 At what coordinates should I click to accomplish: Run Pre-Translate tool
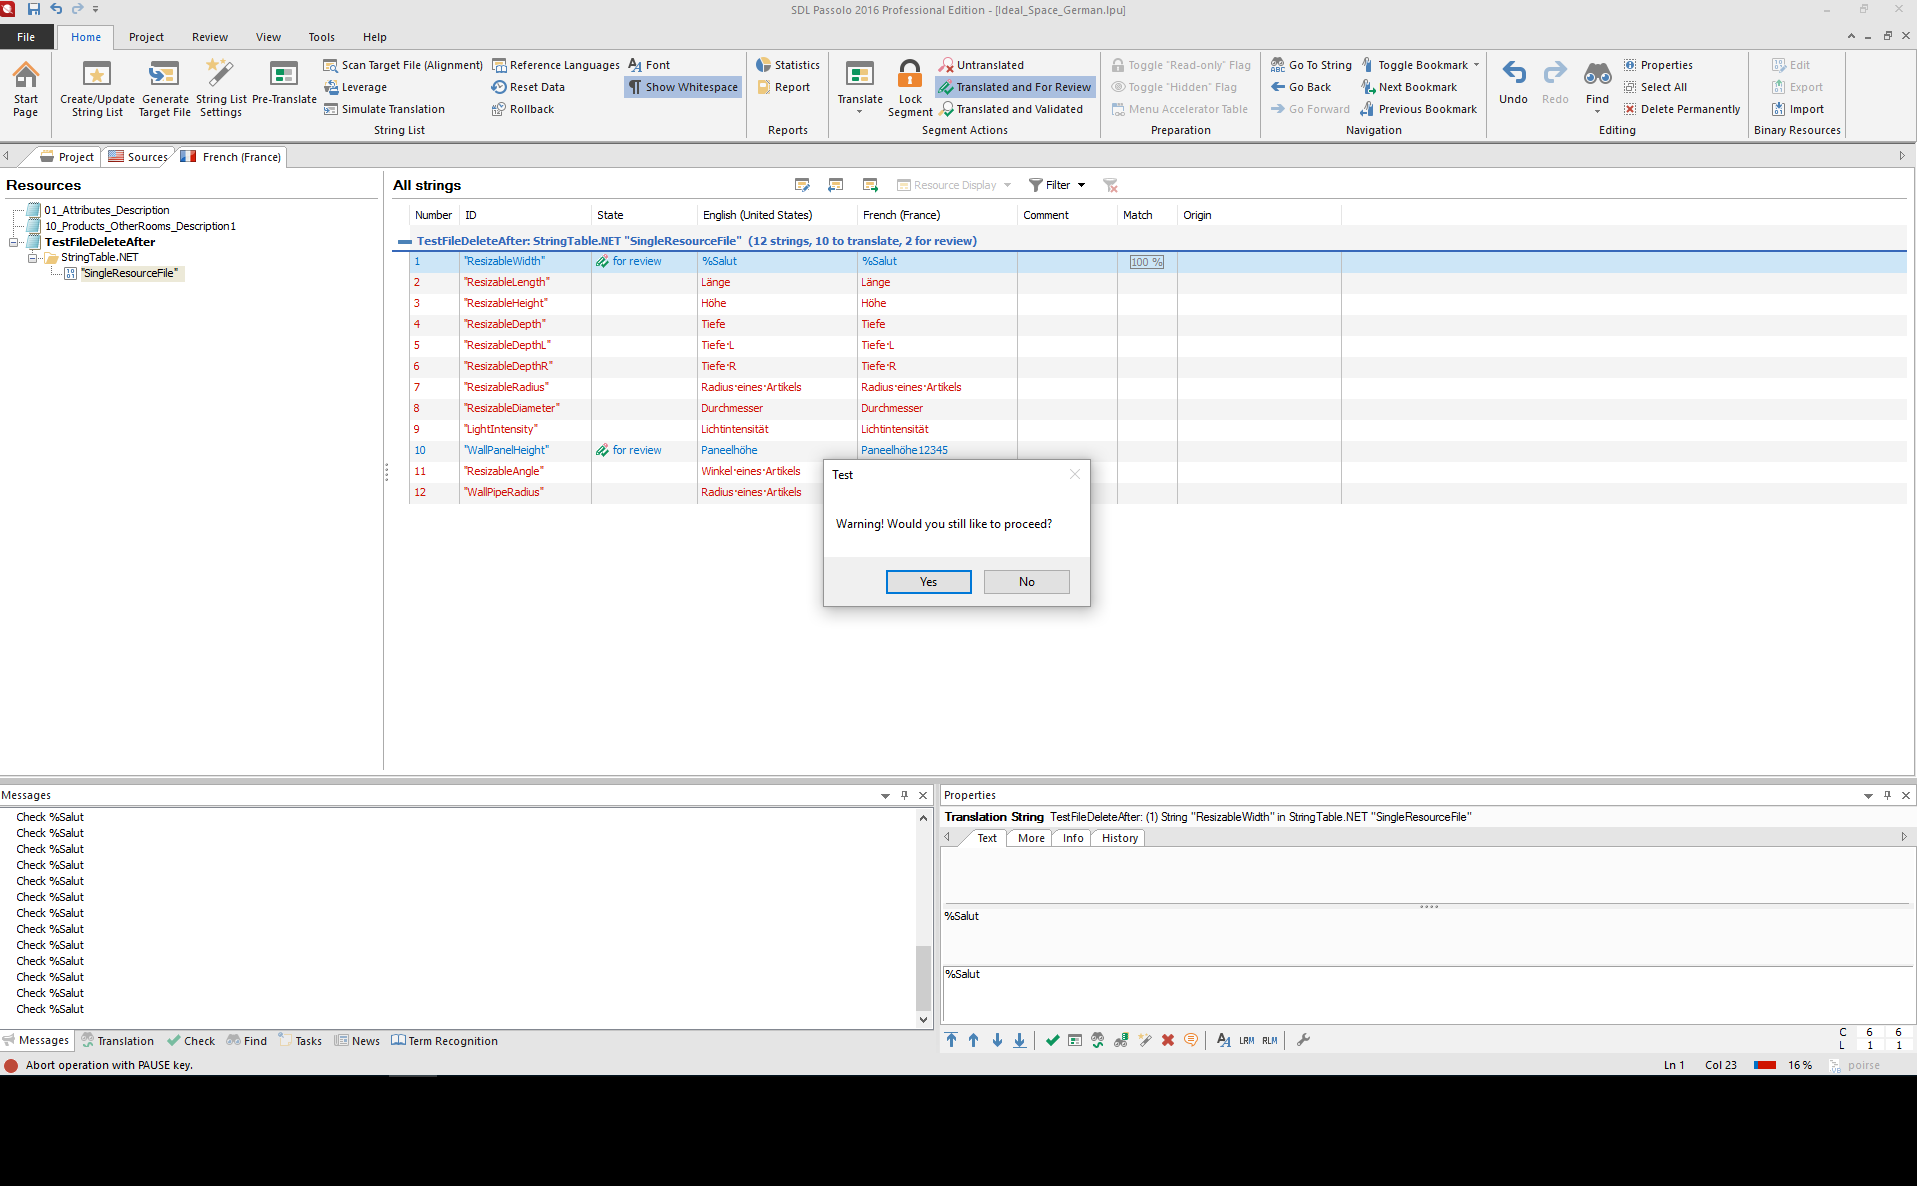284,83
